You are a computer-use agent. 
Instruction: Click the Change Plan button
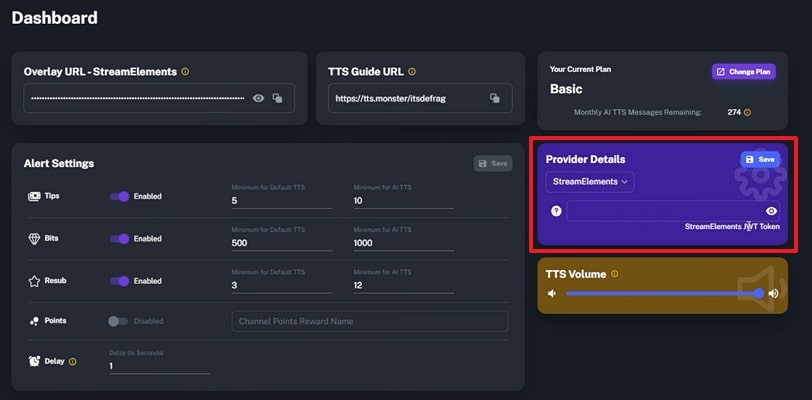point(744,72)
